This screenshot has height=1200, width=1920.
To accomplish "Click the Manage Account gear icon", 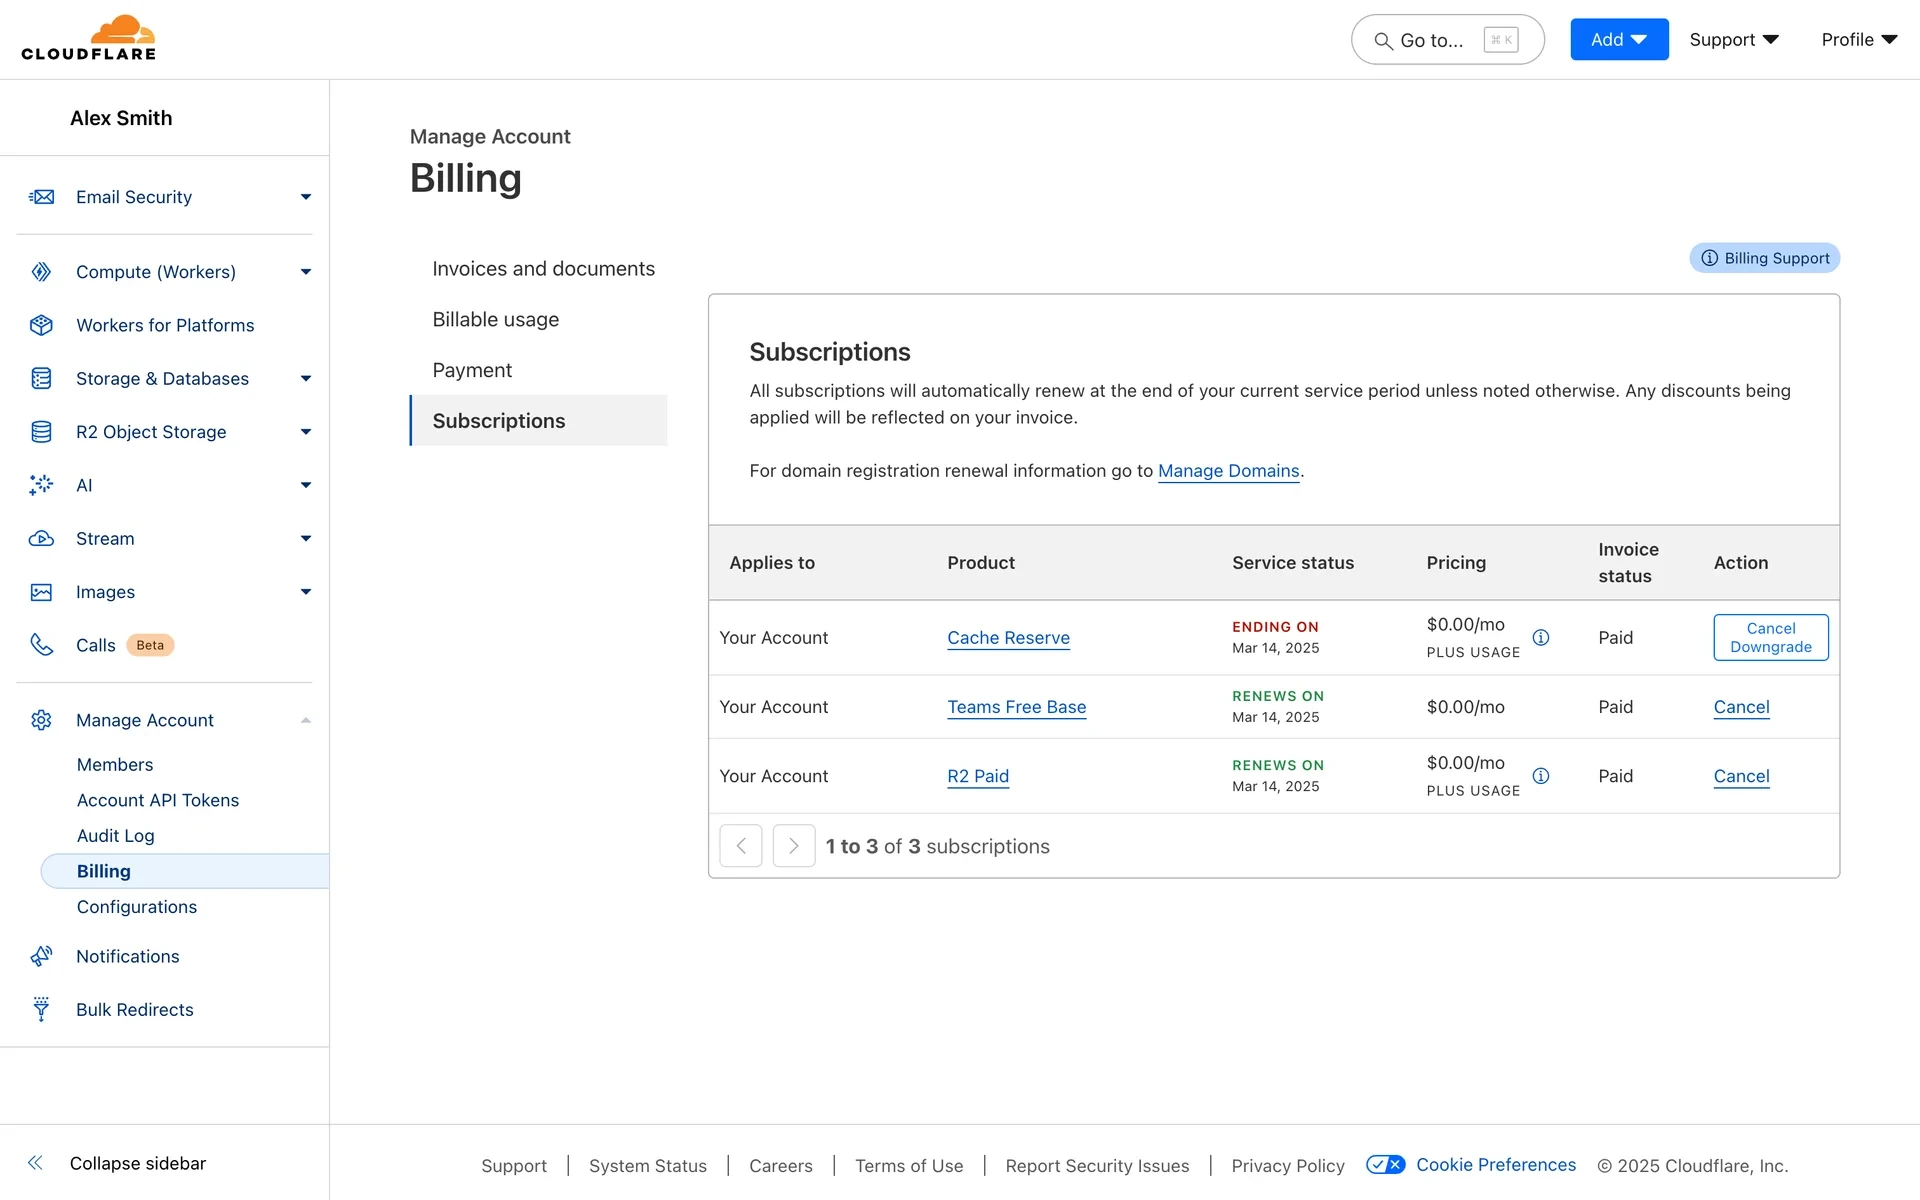I will (41, 720).
